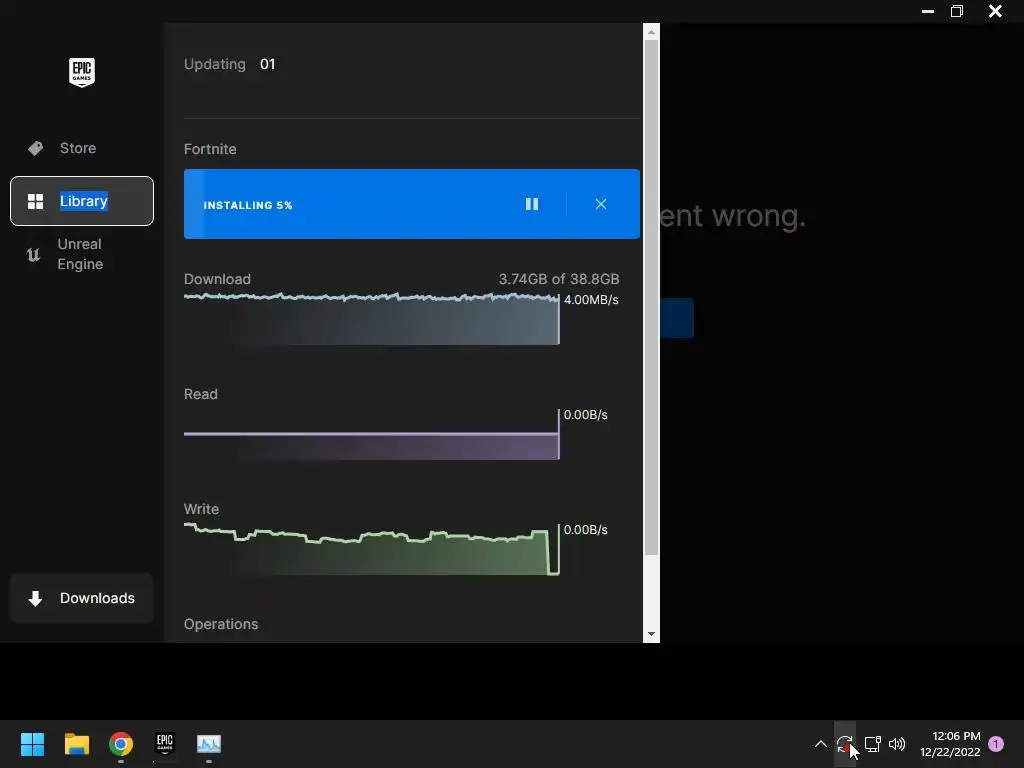Click the sync update tray icon
This screenshot has width=1024, height=768.
pyautogui.click(x=844, y=744)
